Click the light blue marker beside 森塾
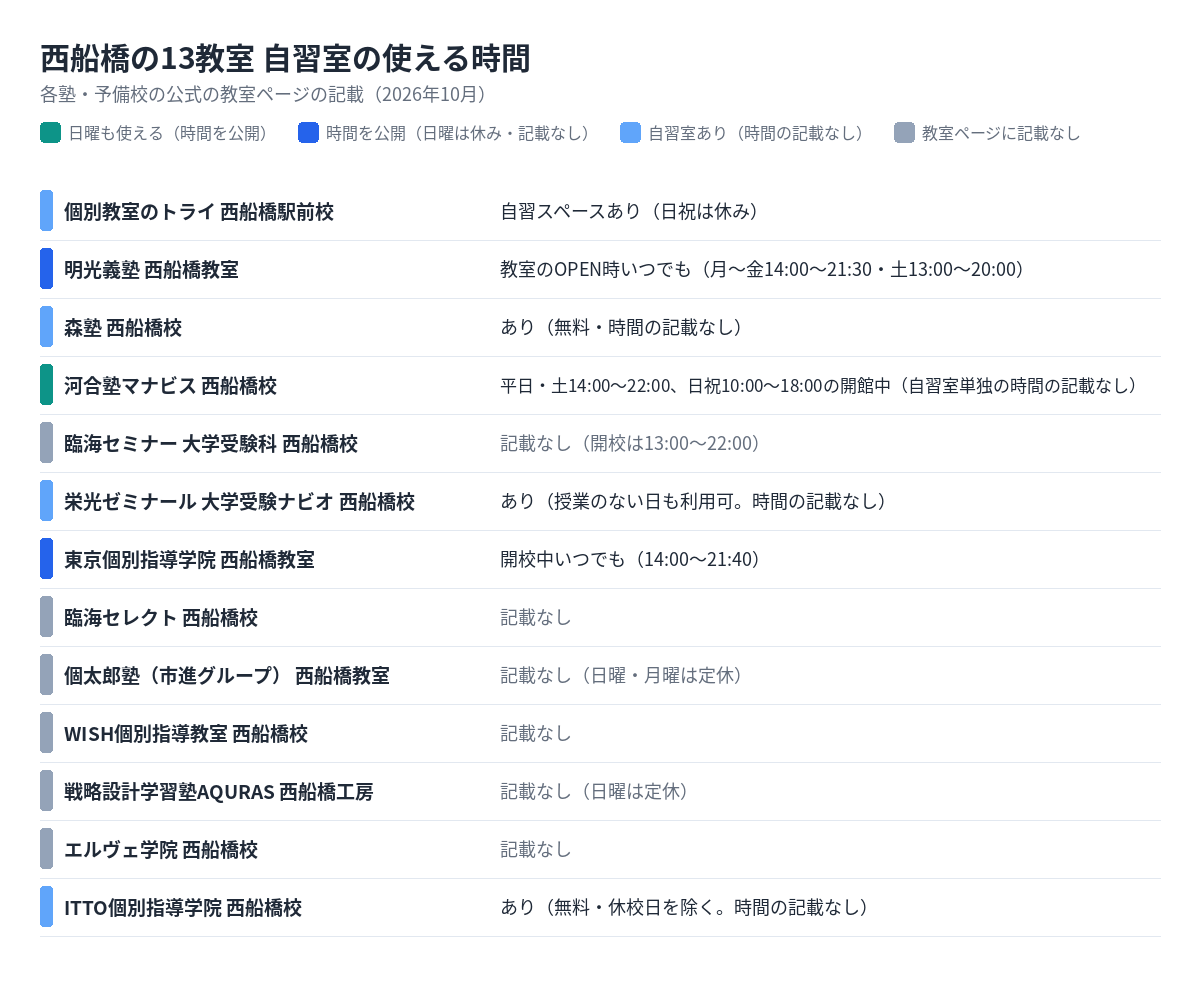 click(46, 327)
